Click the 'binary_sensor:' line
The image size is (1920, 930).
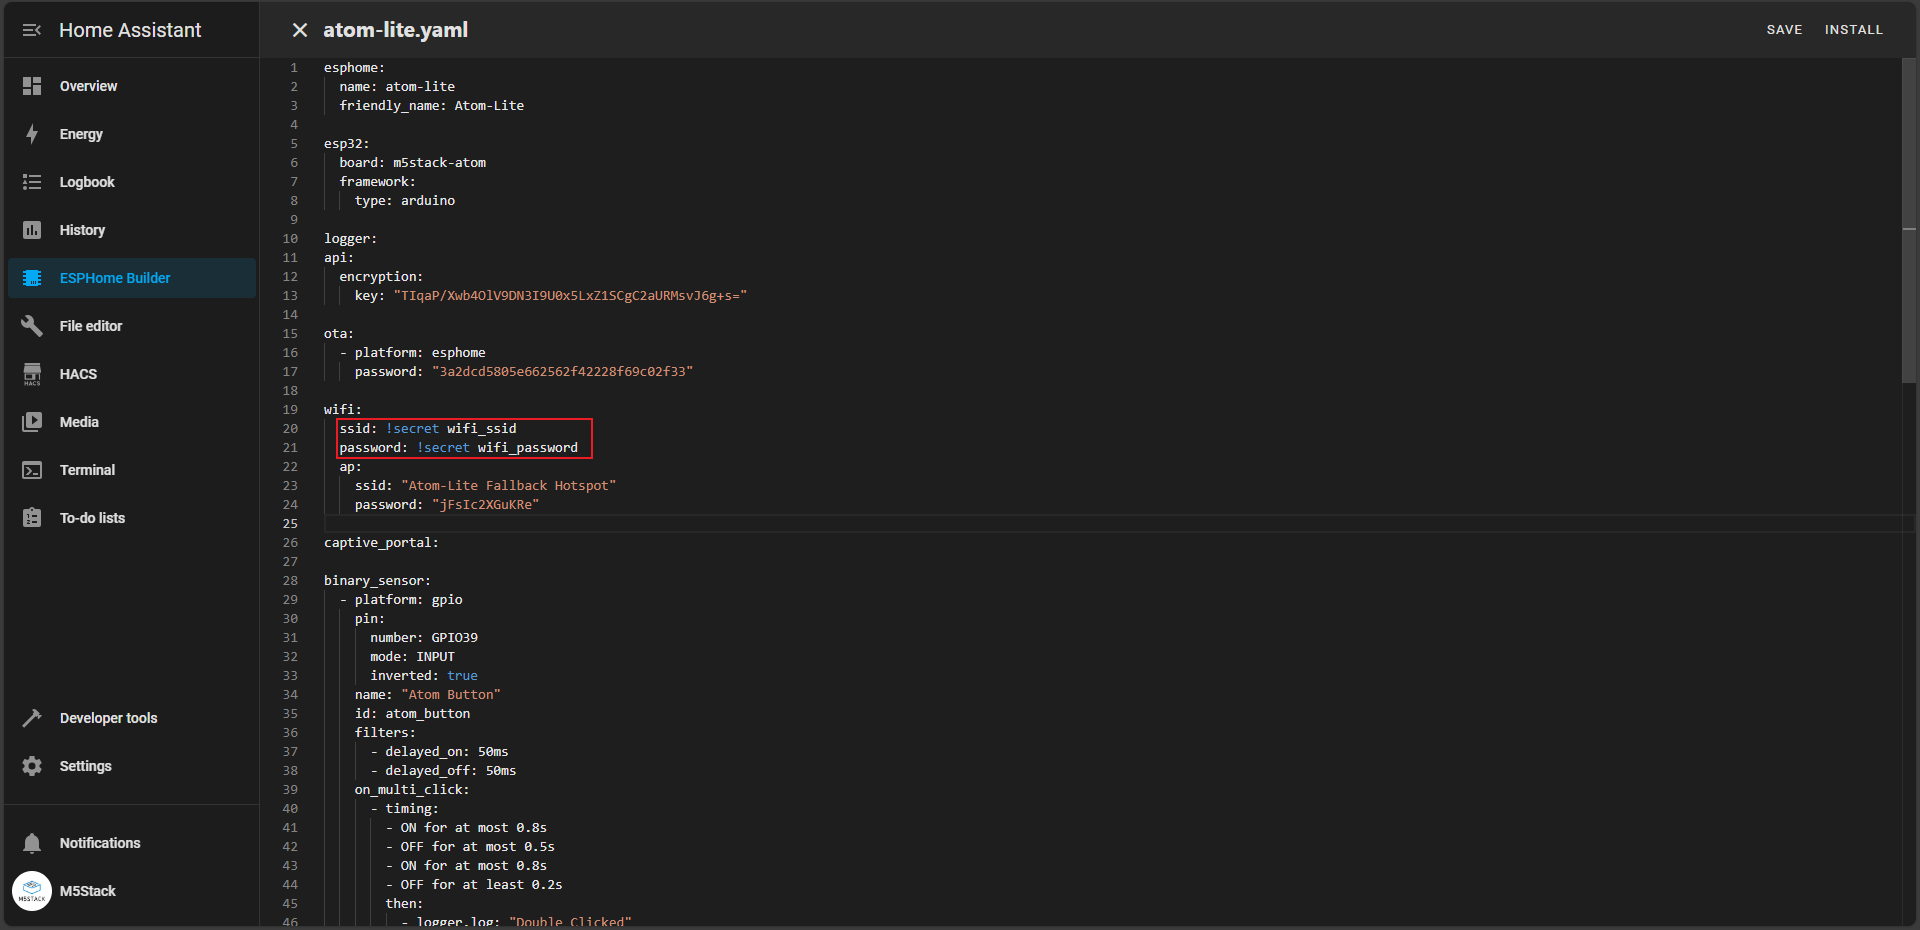[377, 580]
